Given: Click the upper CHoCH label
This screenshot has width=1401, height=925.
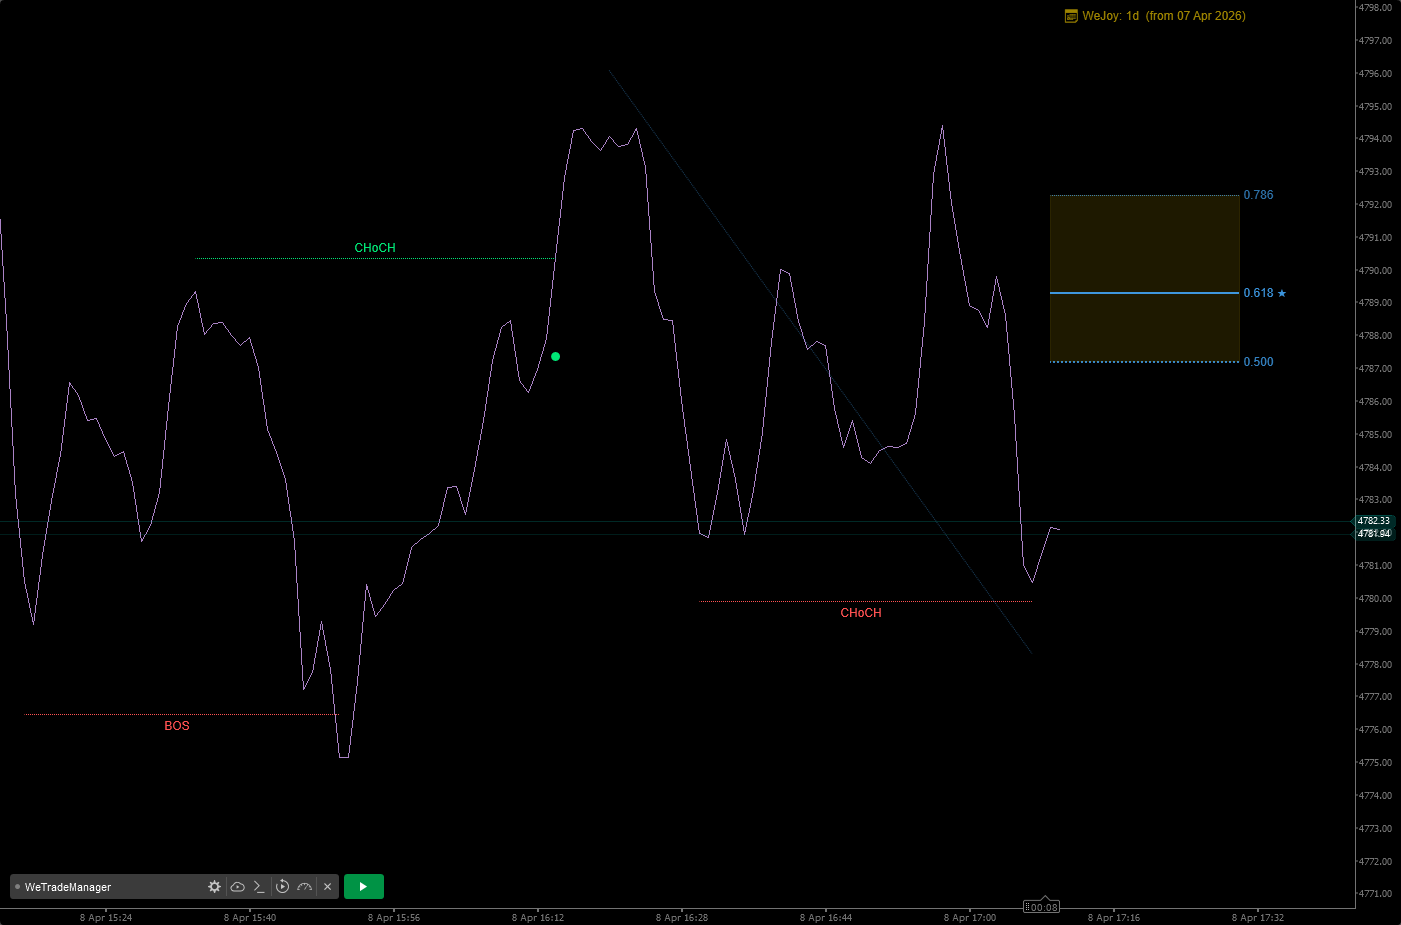Looking at the screenshot, I should click(374, 247).
